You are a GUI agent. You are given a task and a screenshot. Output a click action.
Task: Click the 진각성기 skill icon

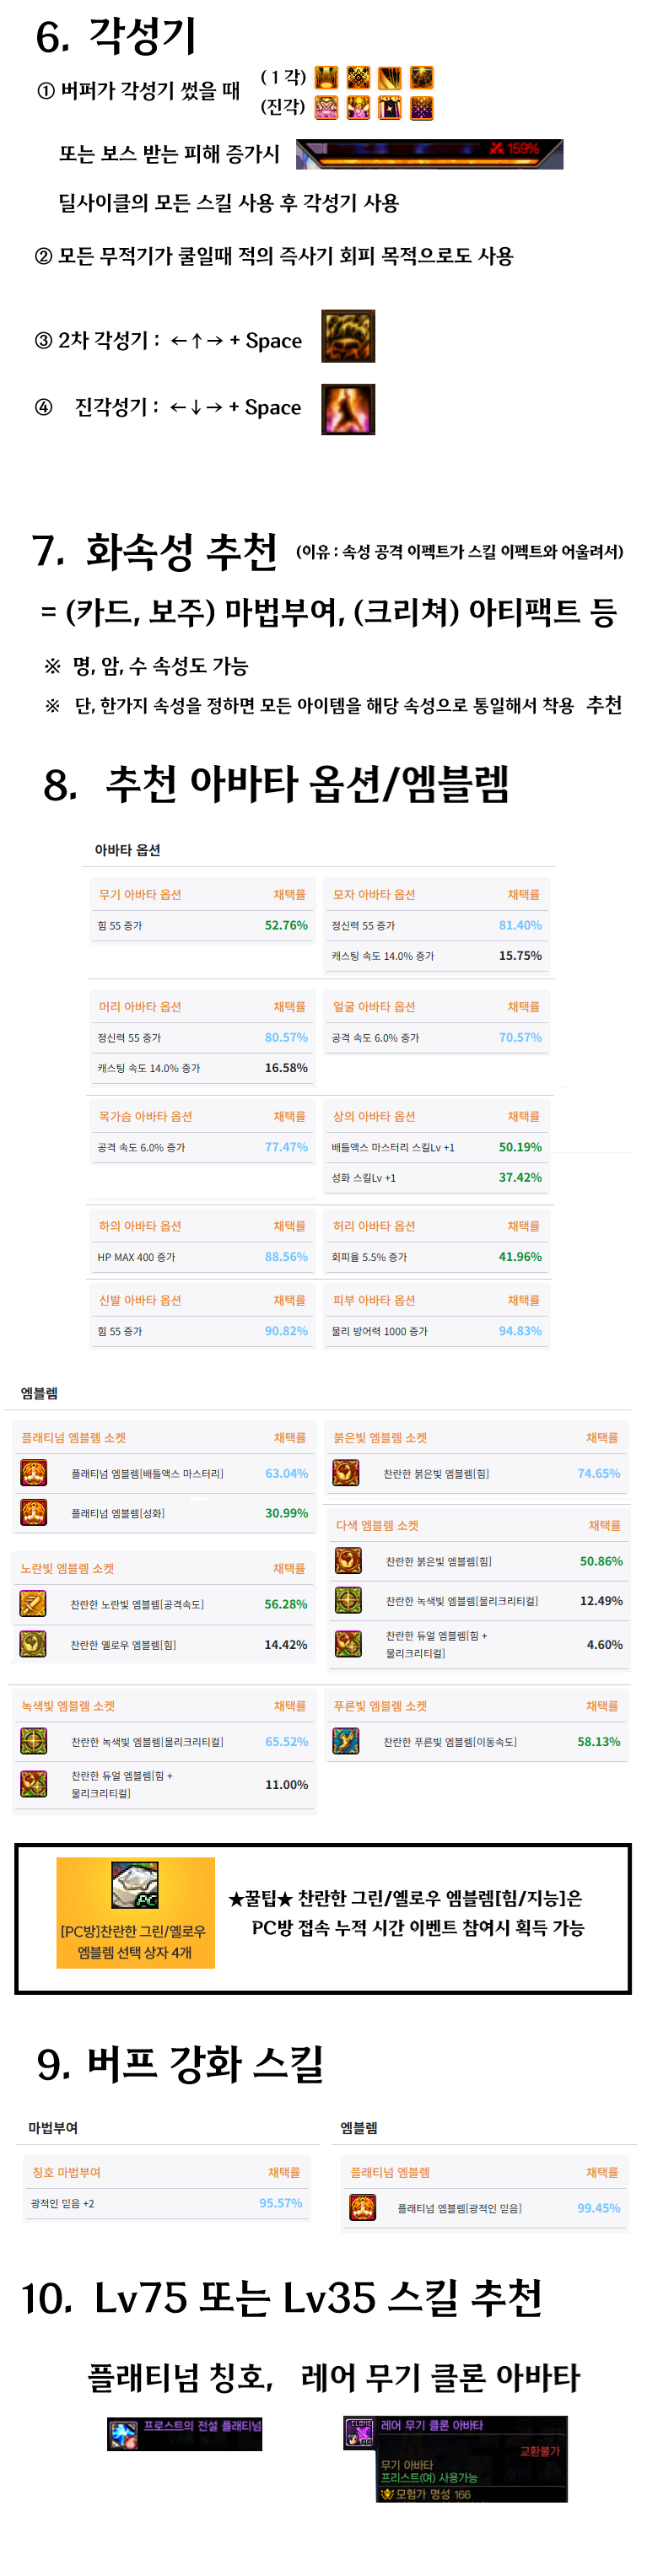(347, 409)
